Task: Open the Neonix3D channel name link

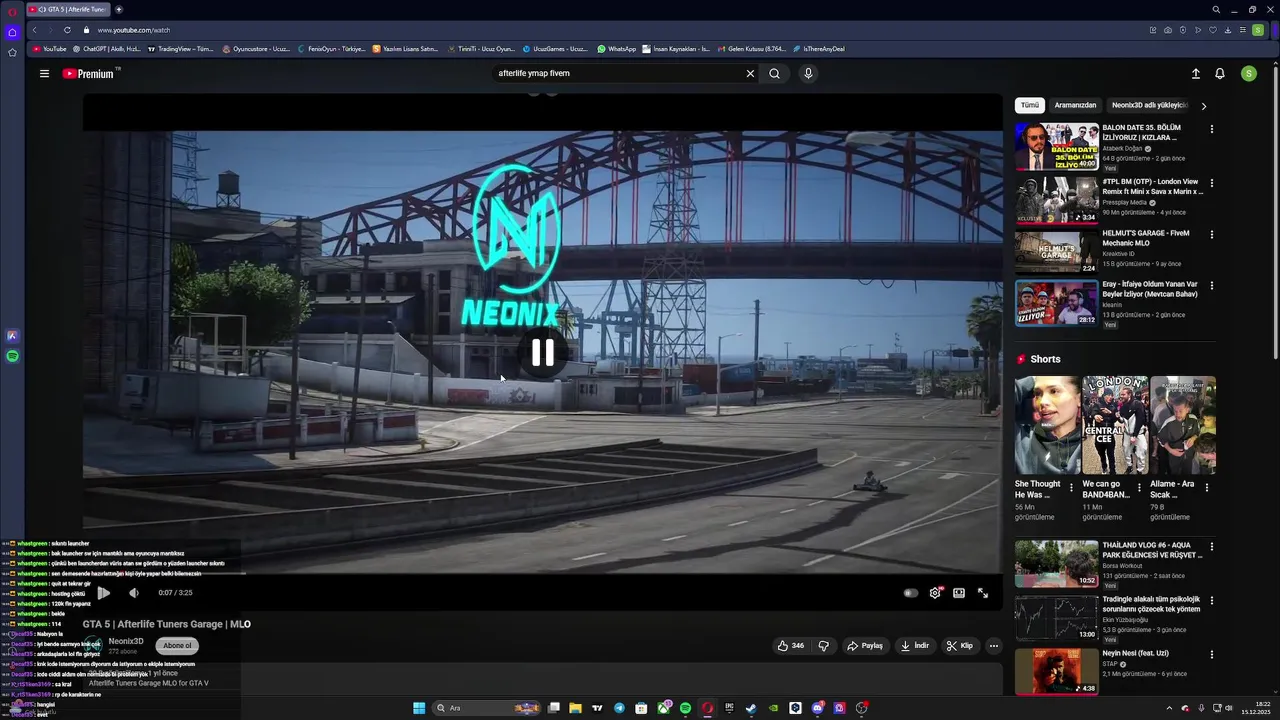Action: click(126, 641)
